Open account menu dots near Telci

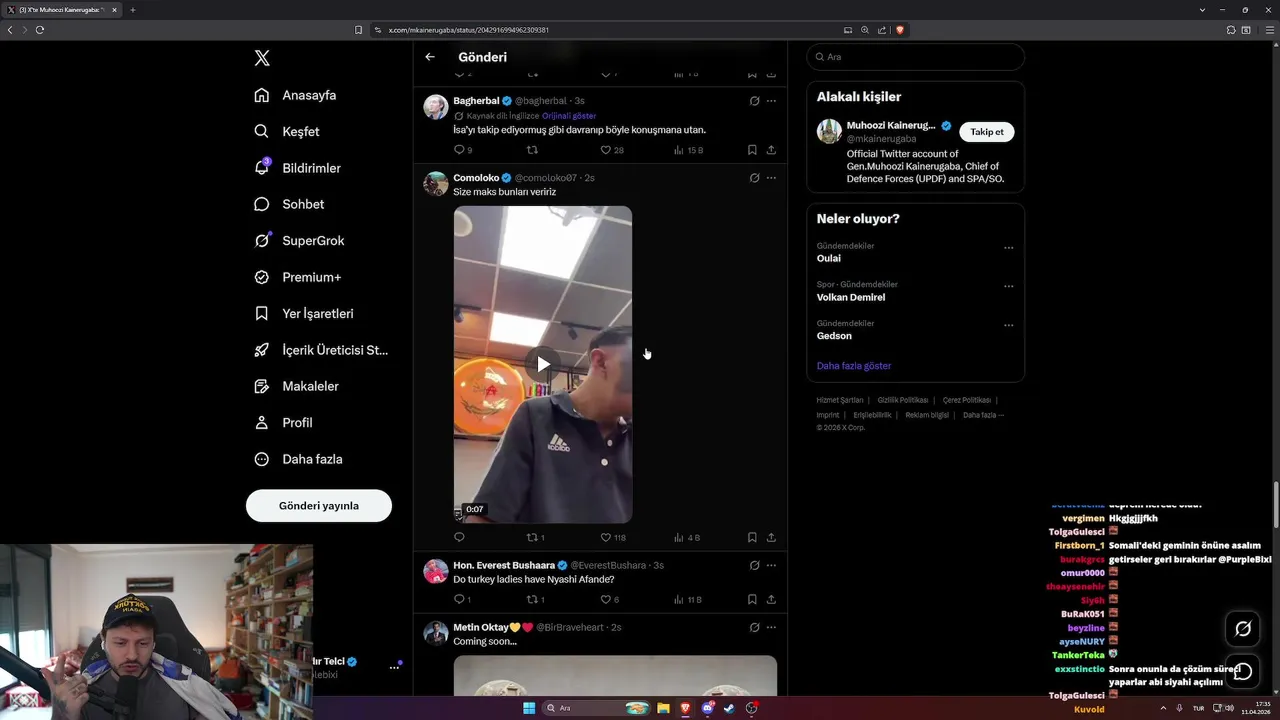[394, 667]
